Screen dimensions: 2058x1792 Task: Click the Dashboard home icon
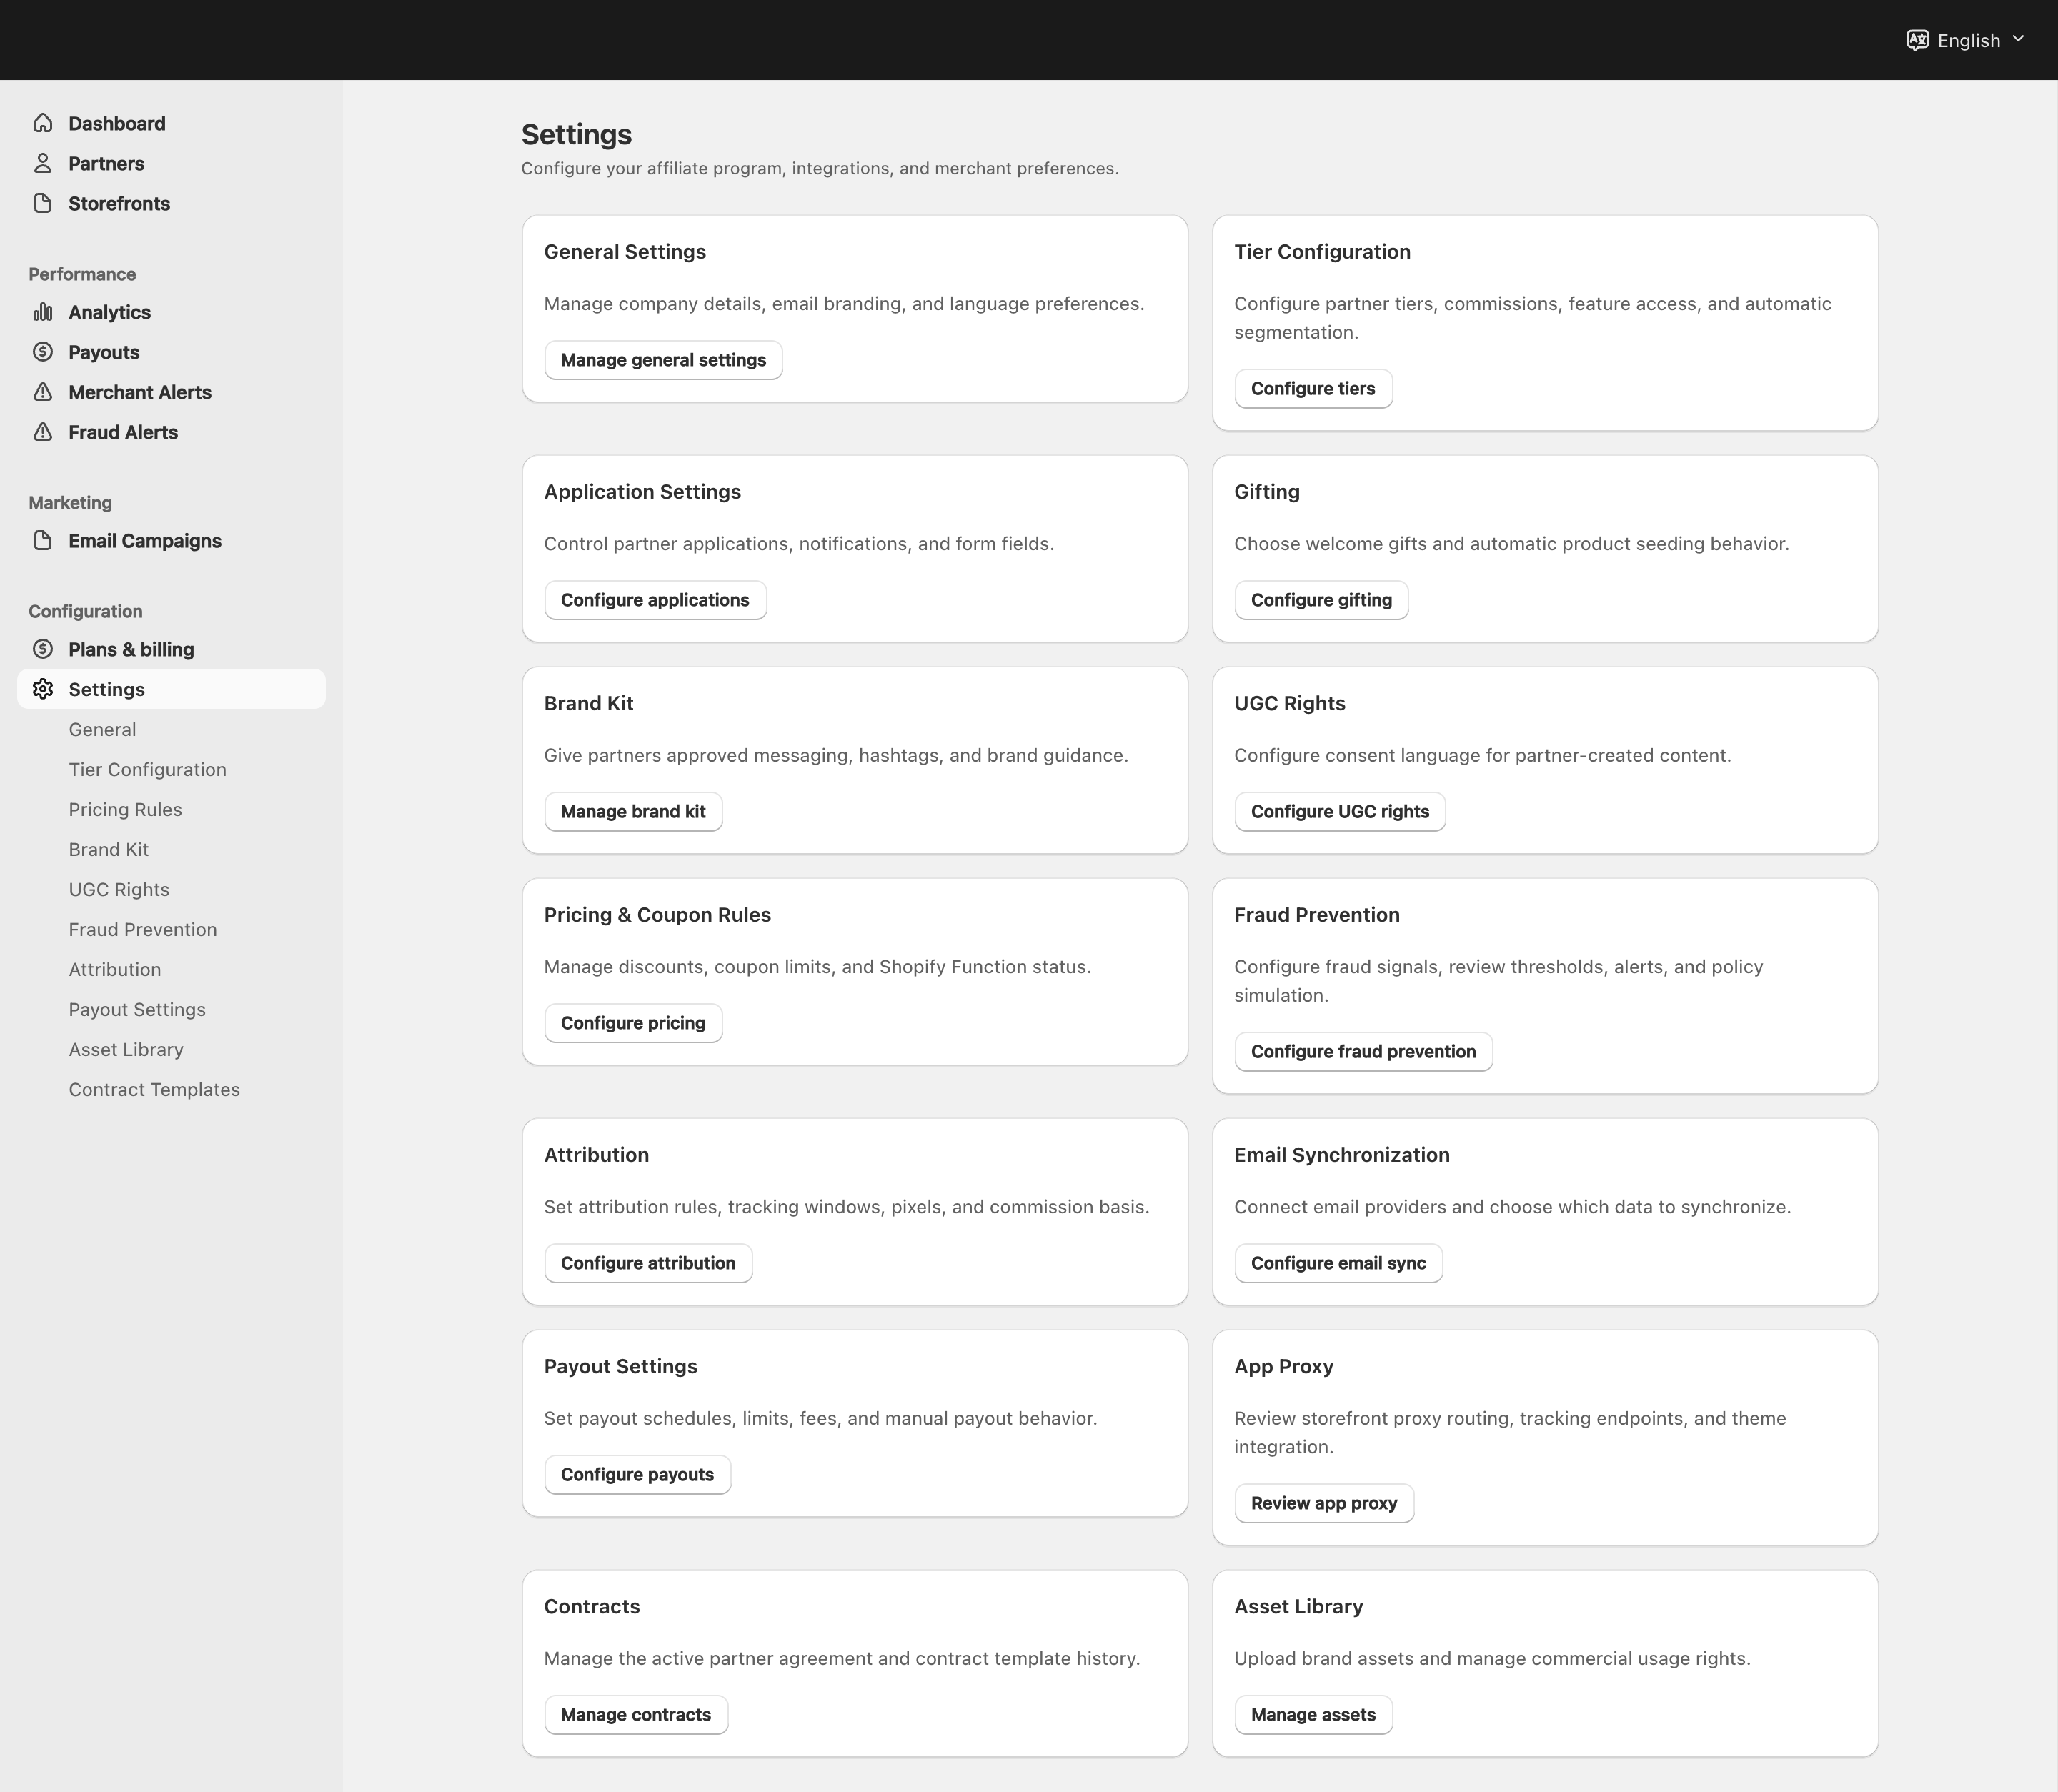(x=43, y=123)
